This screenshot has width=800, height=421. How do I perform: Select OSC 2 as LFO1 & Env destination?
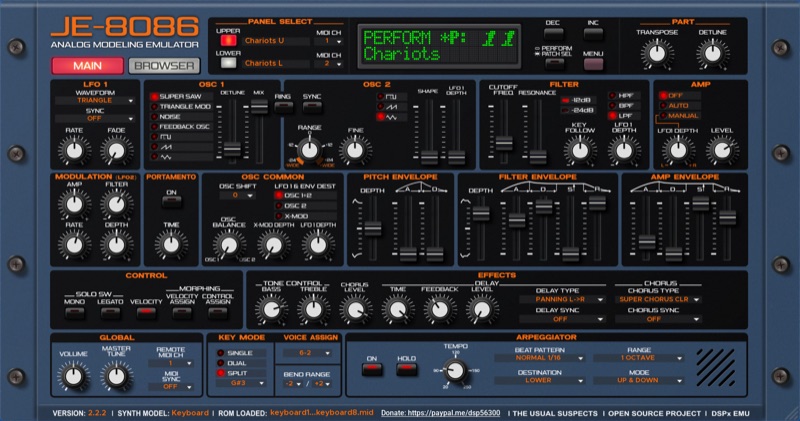pos(305,206)
